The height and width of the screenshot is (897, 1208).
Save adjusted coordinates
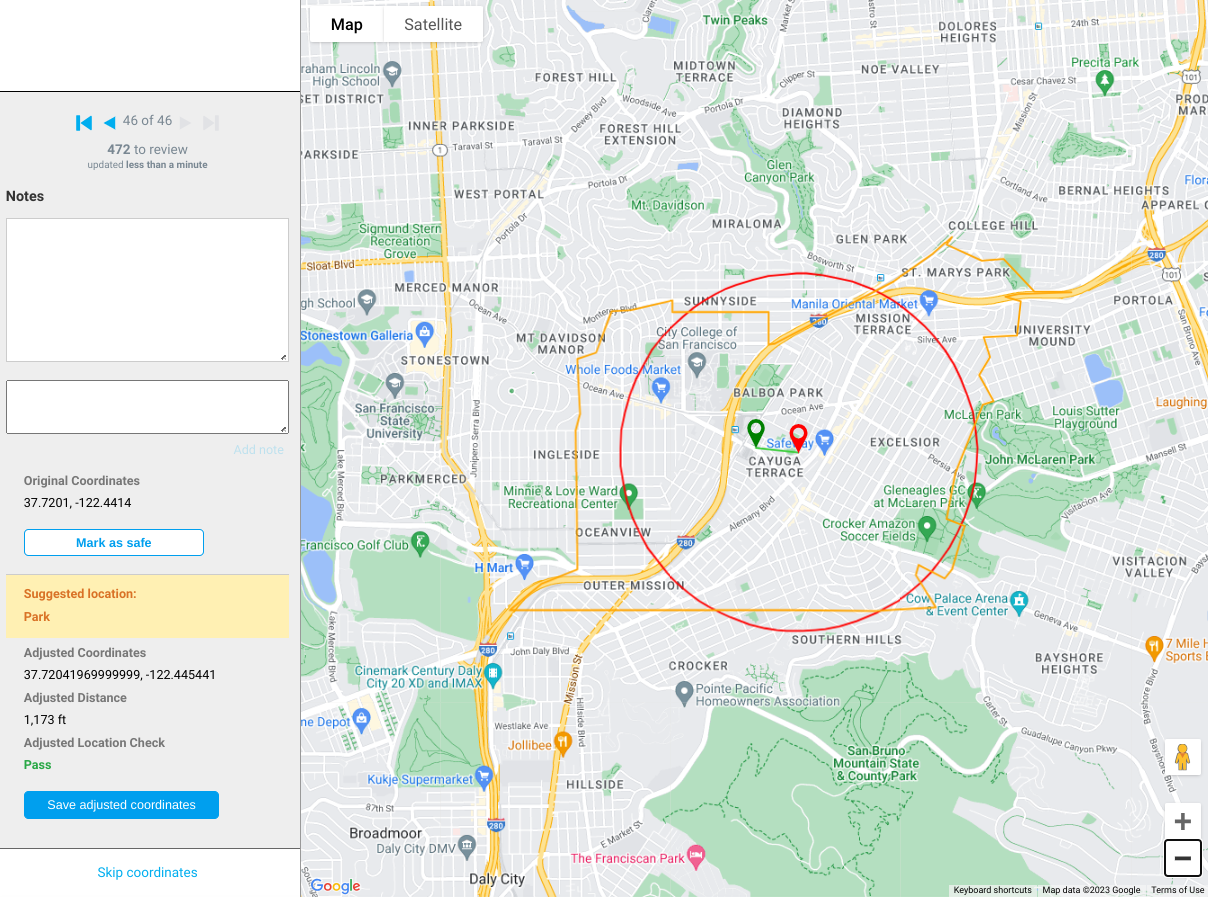(121, 805)
